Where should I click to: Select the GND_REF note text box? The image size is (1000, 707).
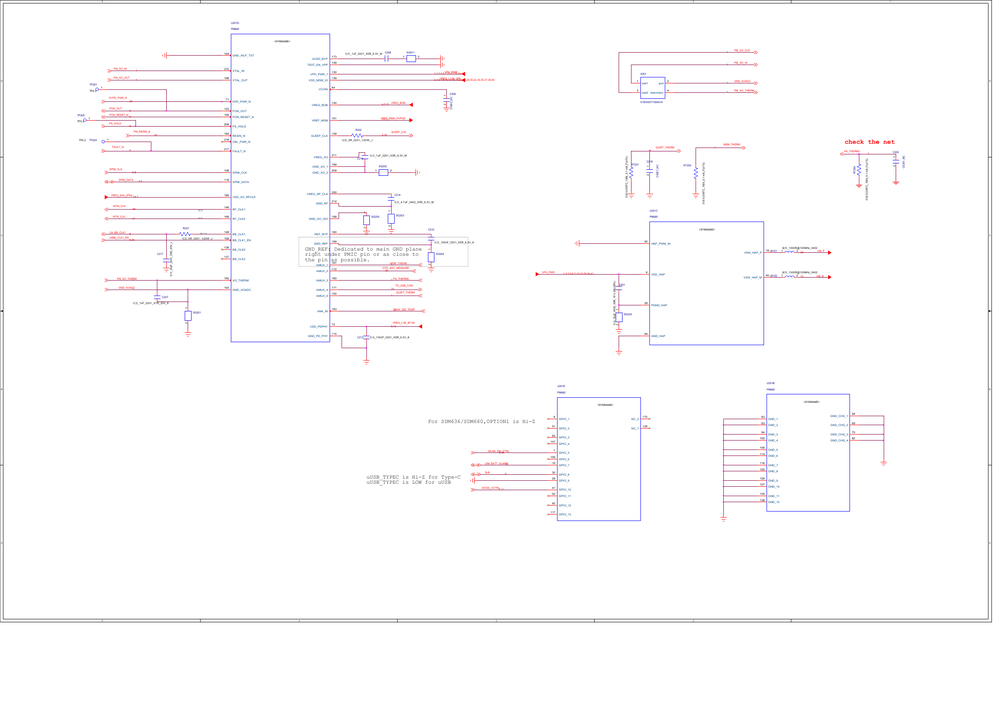(x=383, y=252)
